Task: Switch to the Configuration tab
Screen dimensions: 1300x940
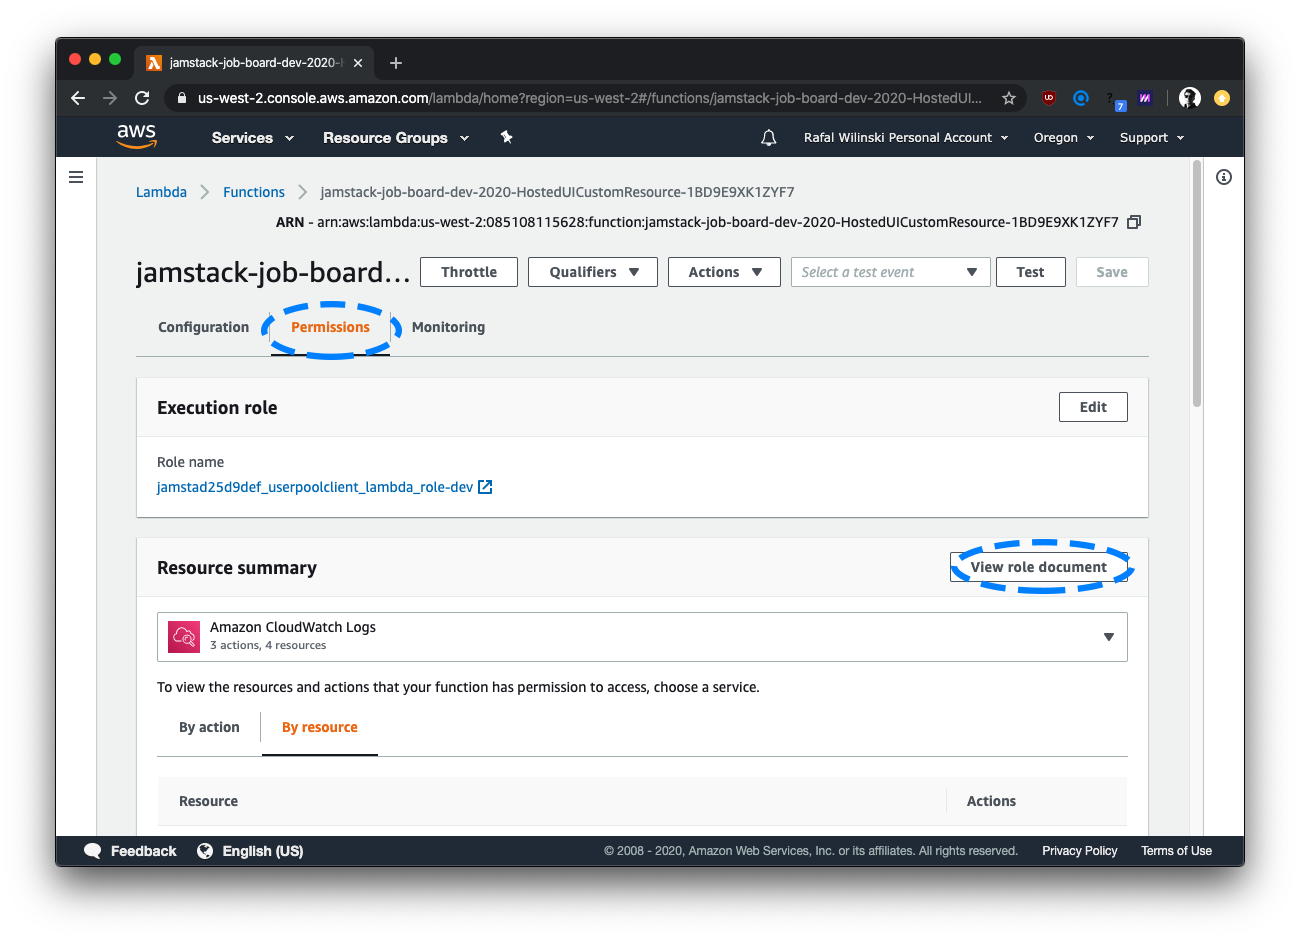Action: [x=204, y=327]
